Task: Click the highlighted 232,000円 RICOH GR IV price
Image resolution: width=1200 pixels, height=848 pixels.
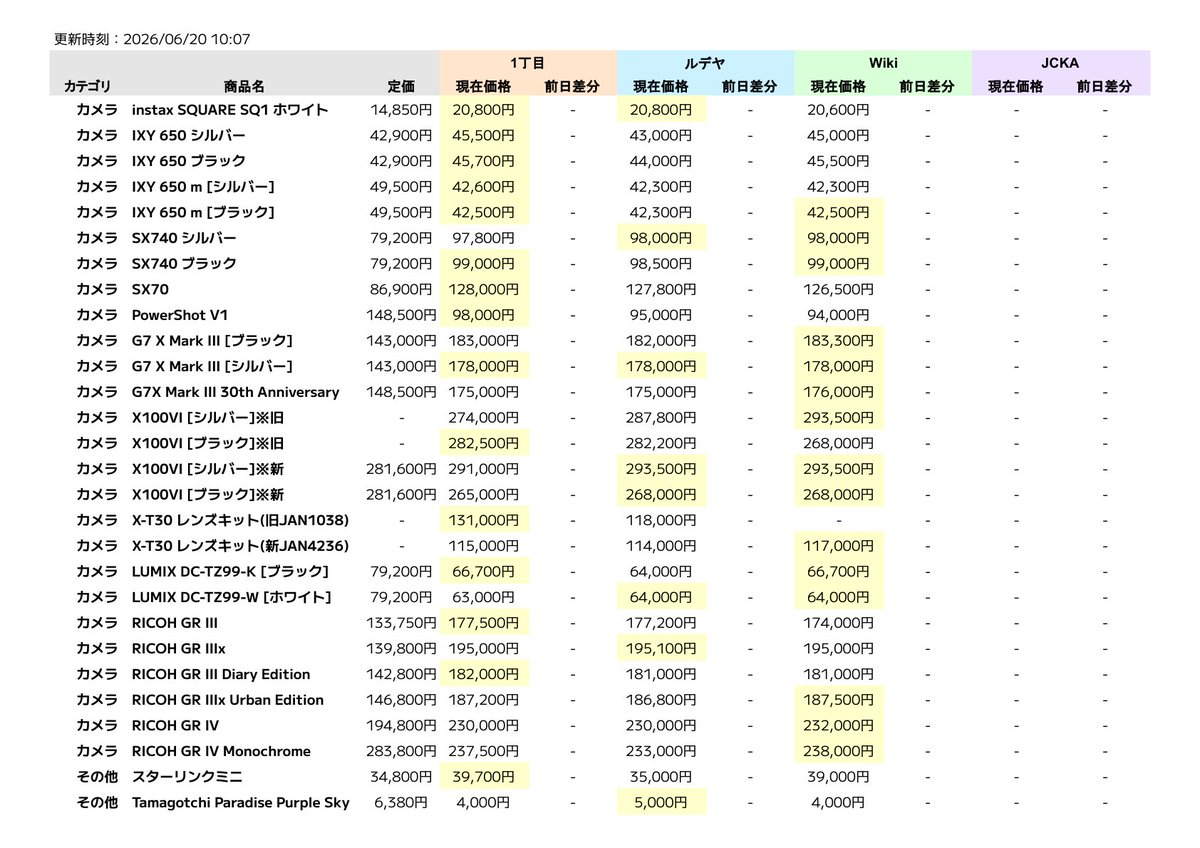Action: [x=839, y=725]
